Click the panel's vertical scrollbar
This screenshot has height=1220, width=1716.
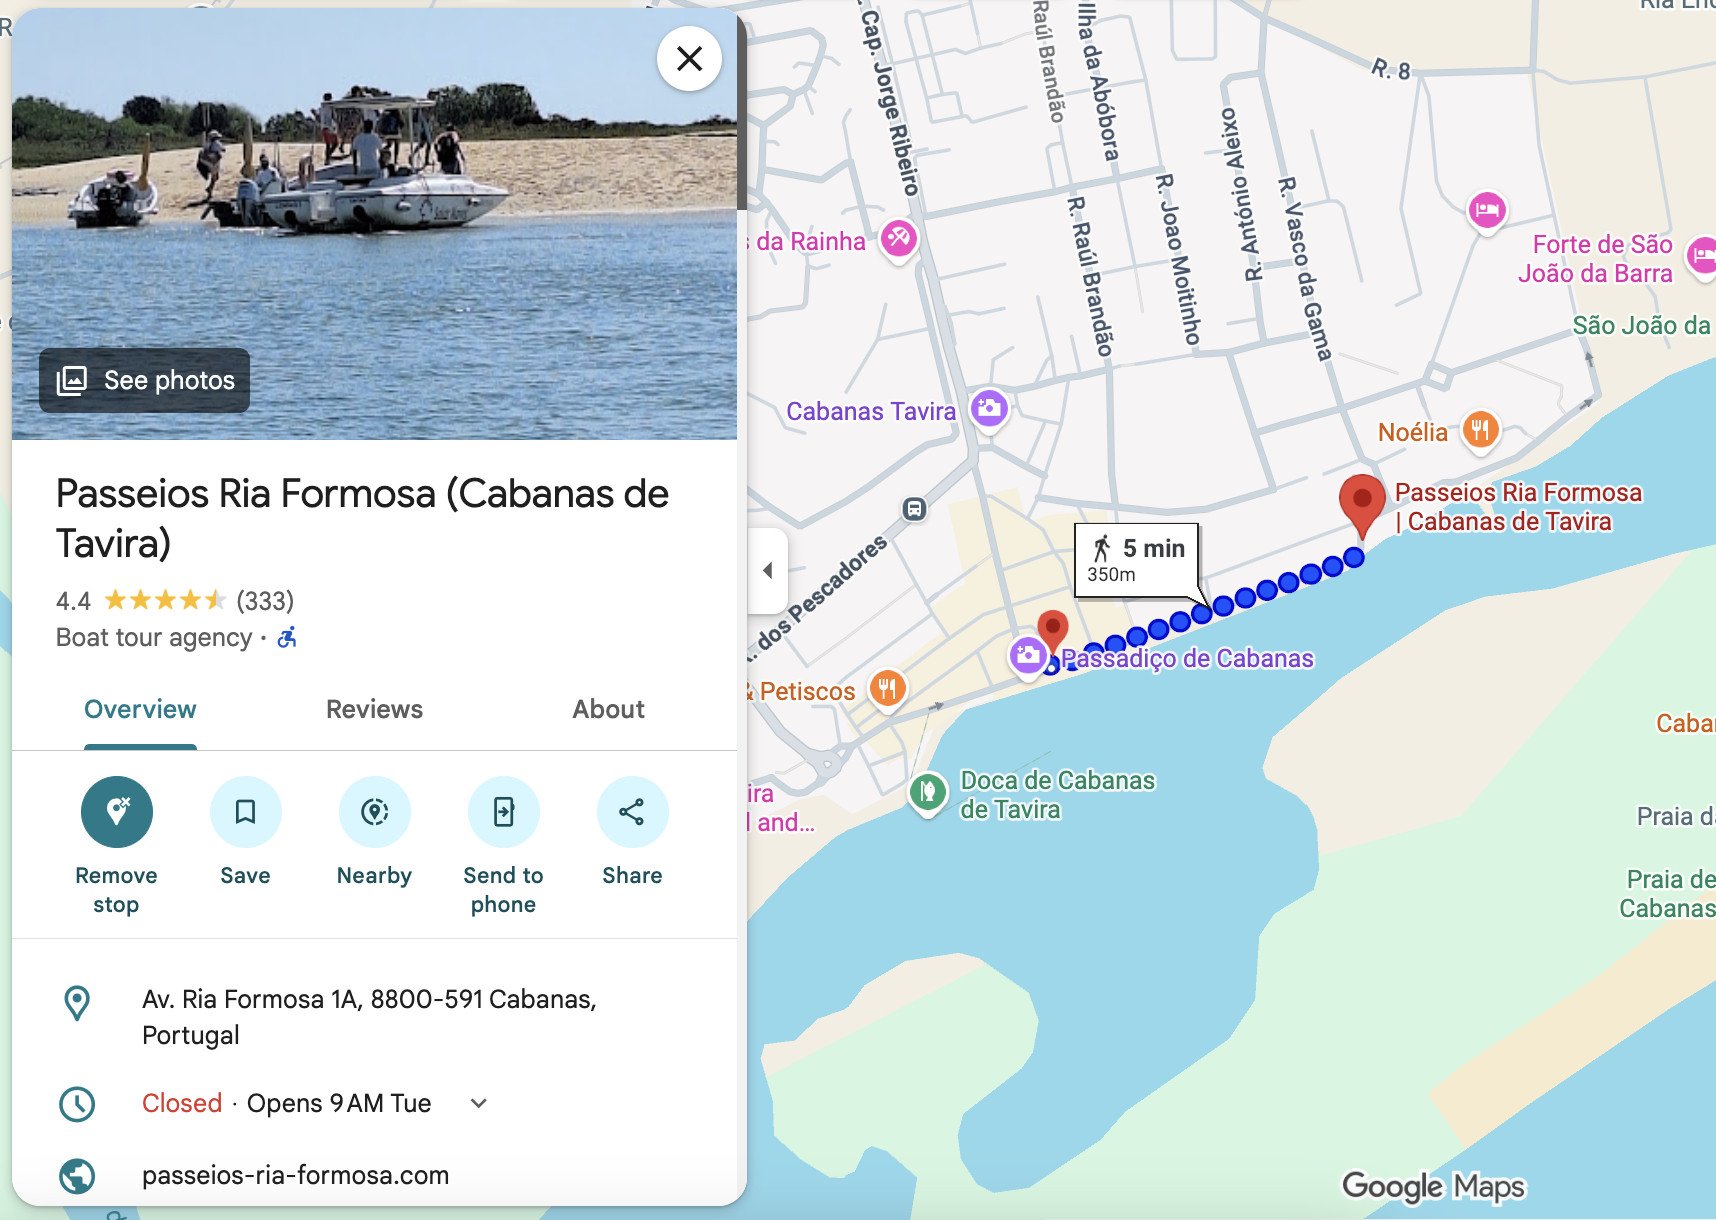pos(742,110)
